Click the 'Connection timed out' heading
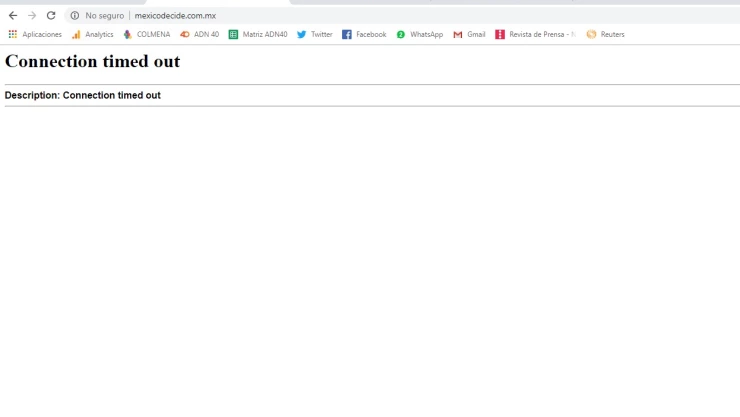Image resolution: width=740 pixels, height=417 pixels. [92, 61]
